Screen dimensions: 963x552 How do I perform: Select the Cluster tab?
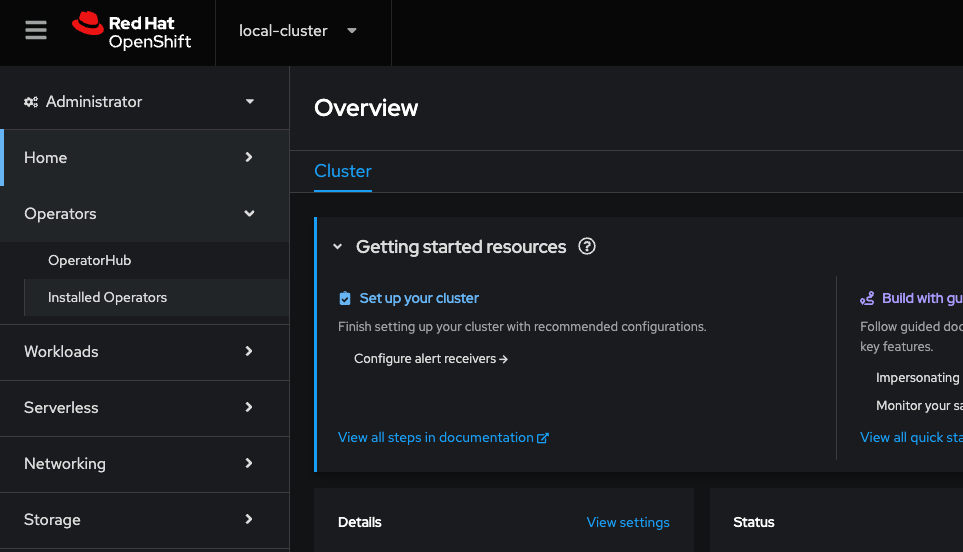(x=343, y=171)
